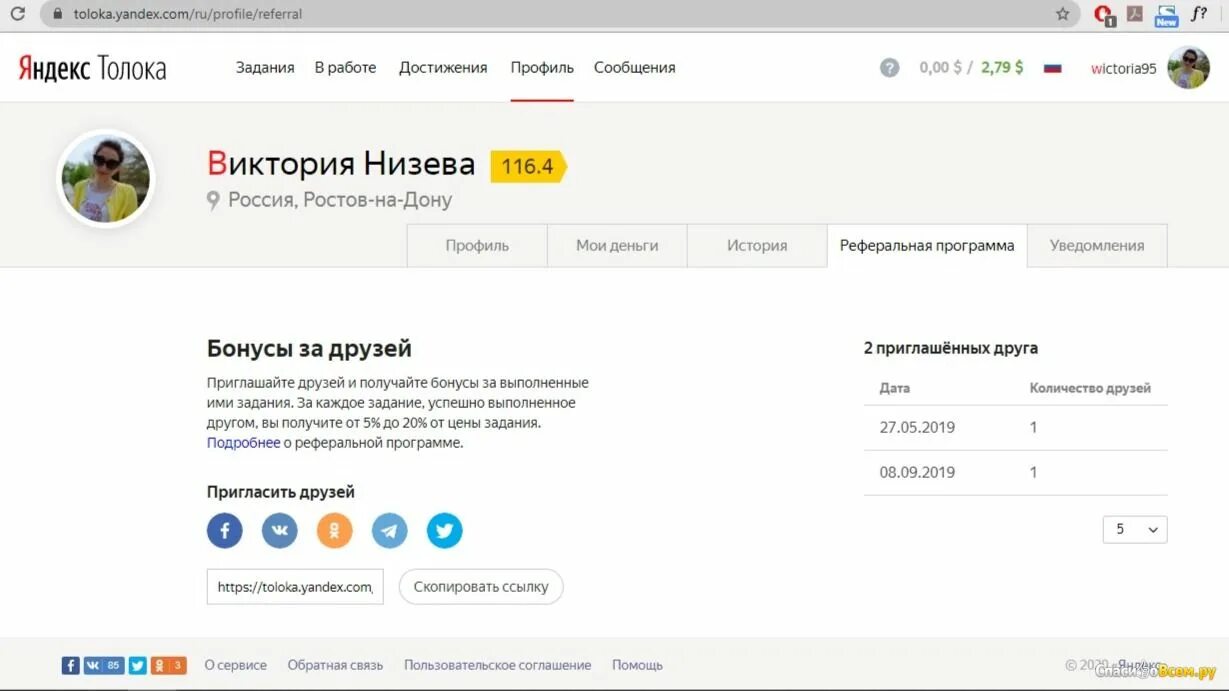Share the referral link via Twitter

click(445, 530)
